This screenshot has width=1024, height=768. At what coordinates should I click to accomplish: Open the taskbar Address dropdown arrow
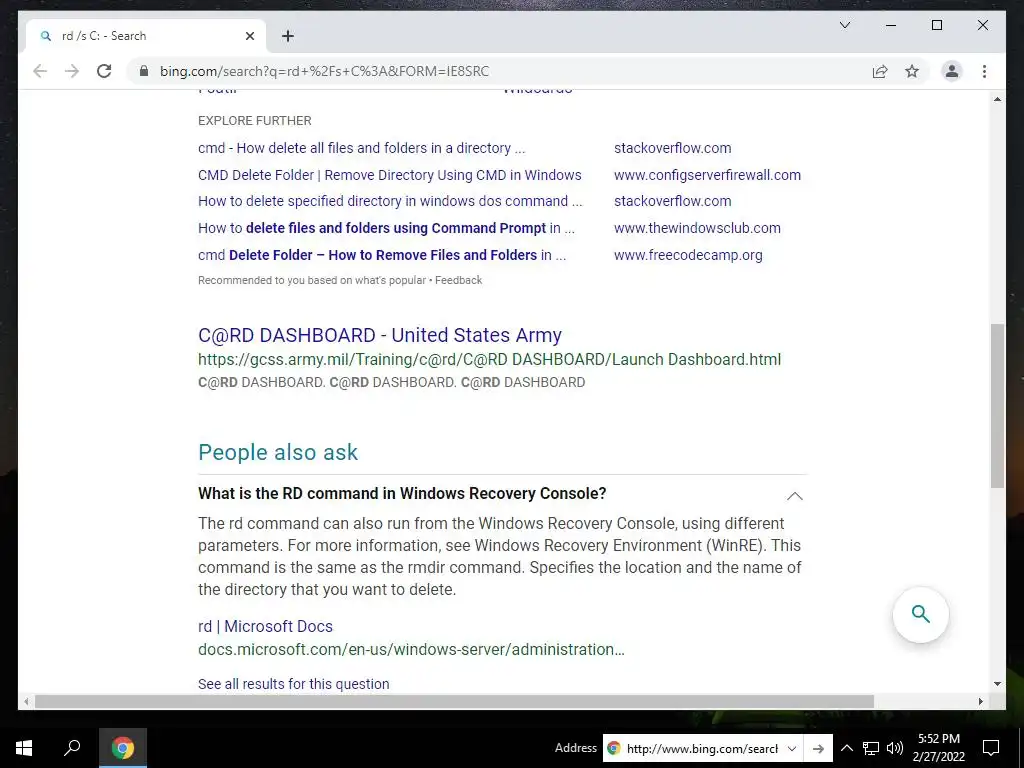[x=792, y=748]
